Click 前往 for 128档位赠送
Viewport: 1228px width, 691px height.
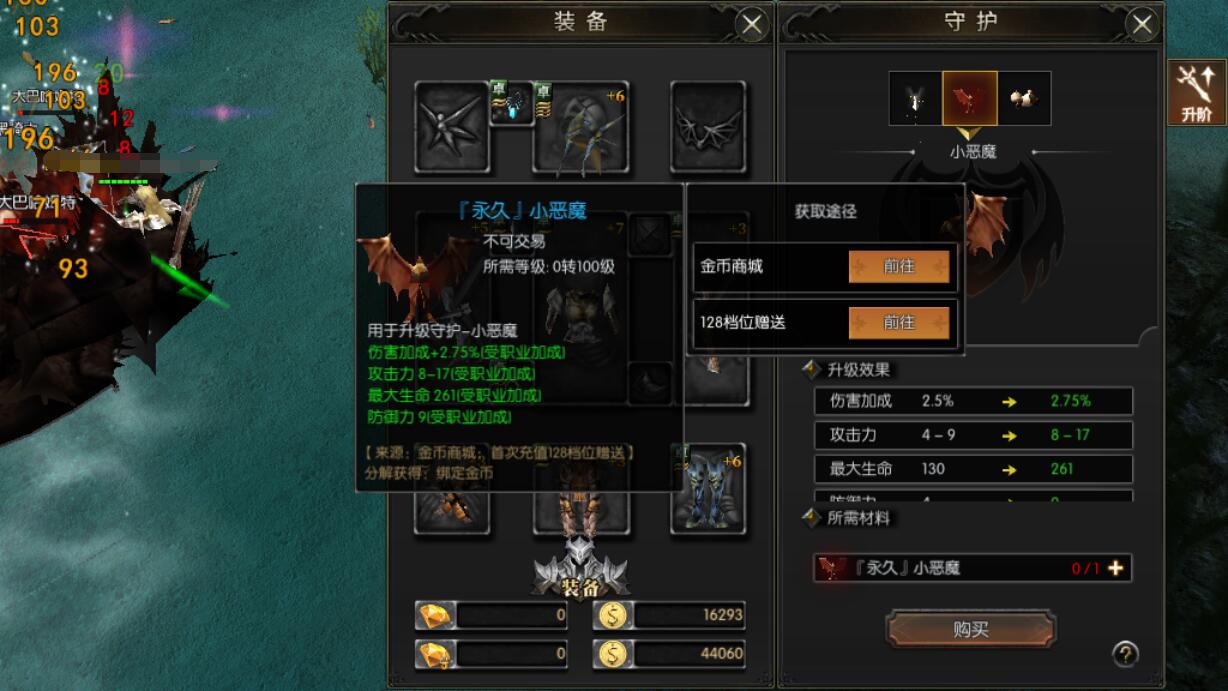click(899, 322)
